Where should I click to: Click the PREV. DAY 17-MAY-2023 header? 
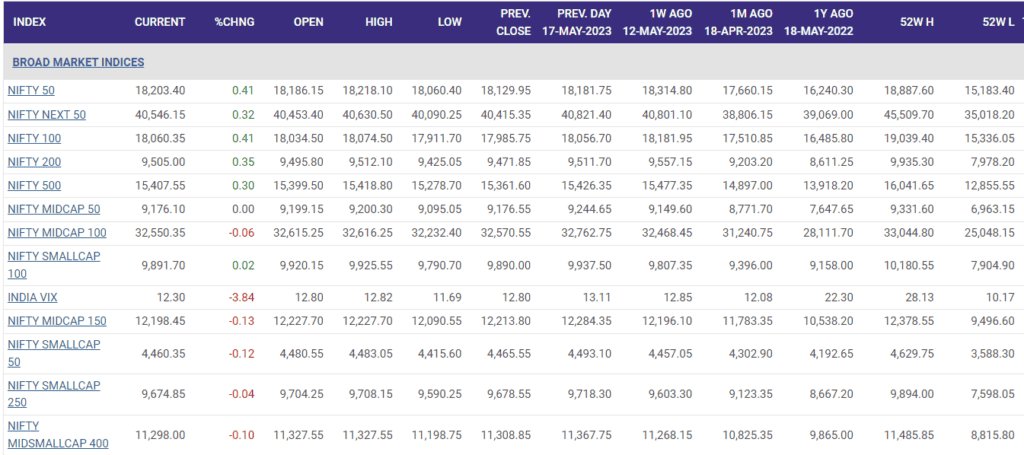click(x=577, y=22)
